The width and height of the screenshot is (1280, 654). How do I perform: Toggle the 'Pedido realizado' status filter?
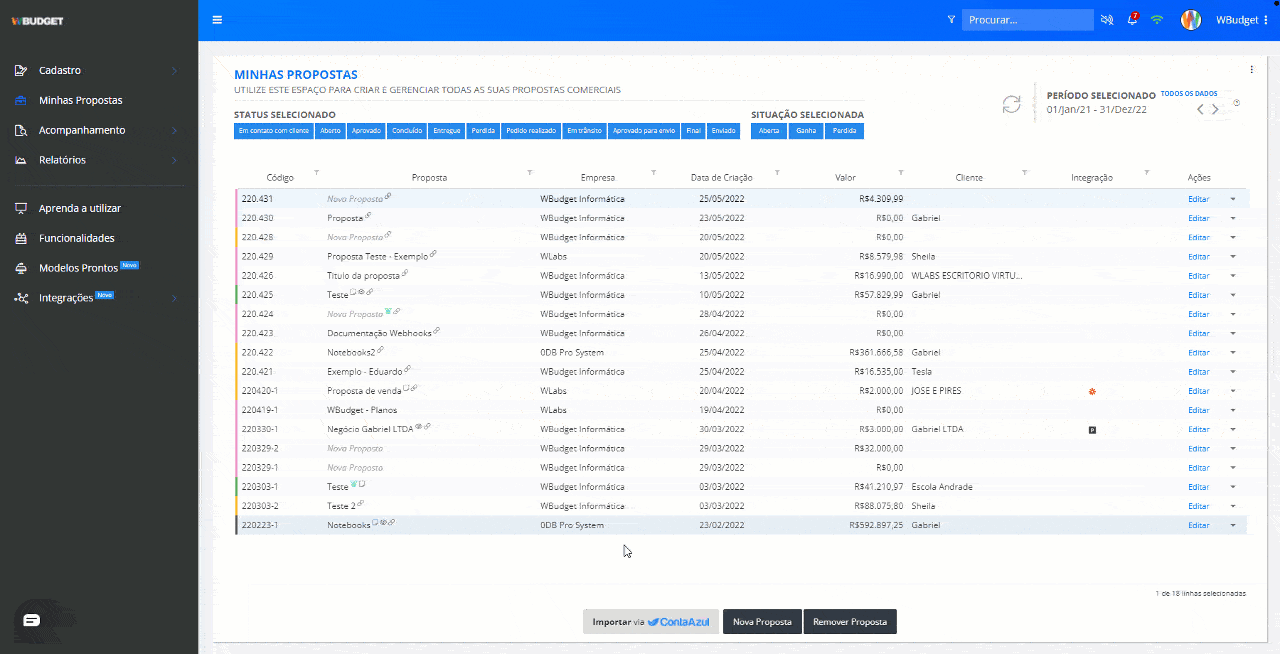pyautogui.click(x=531, y=131)
